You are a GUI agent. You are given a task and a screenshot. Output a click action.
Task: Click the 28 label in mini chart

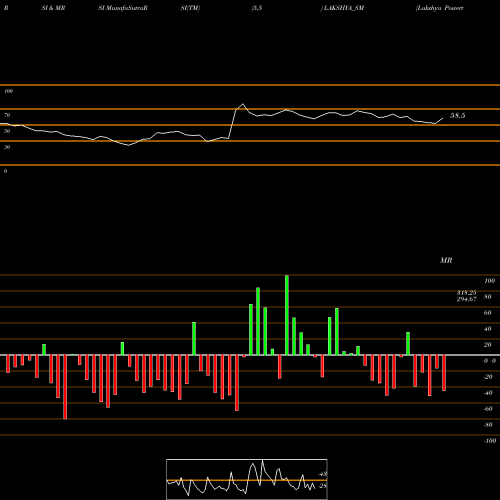point(323,486)
